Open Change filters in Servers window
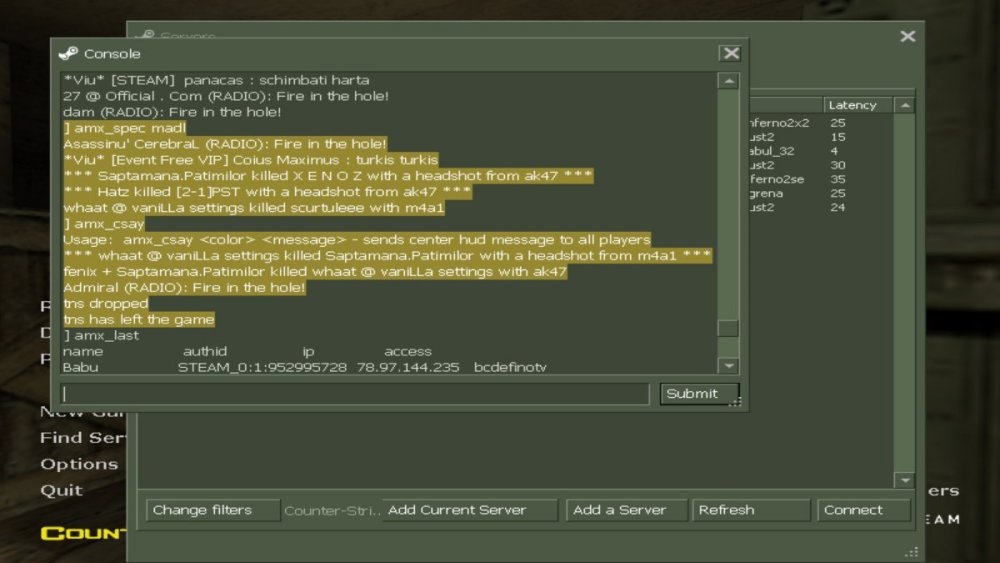 [x=212, y=510]
